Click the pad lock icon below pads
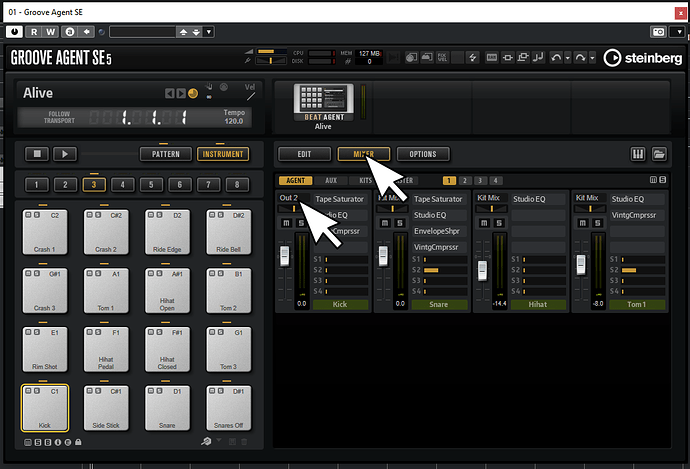Screen dimensions: 690x469 point(78,442)
